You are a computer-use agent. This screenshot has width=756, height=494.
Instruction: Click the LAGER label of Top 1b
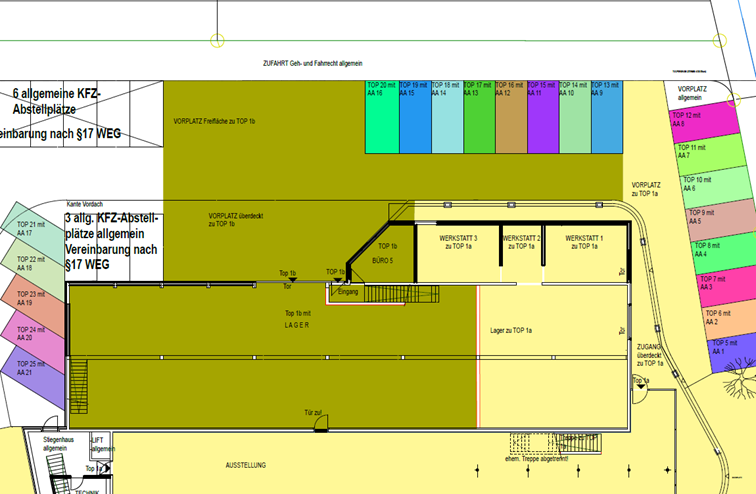(298, 326)
